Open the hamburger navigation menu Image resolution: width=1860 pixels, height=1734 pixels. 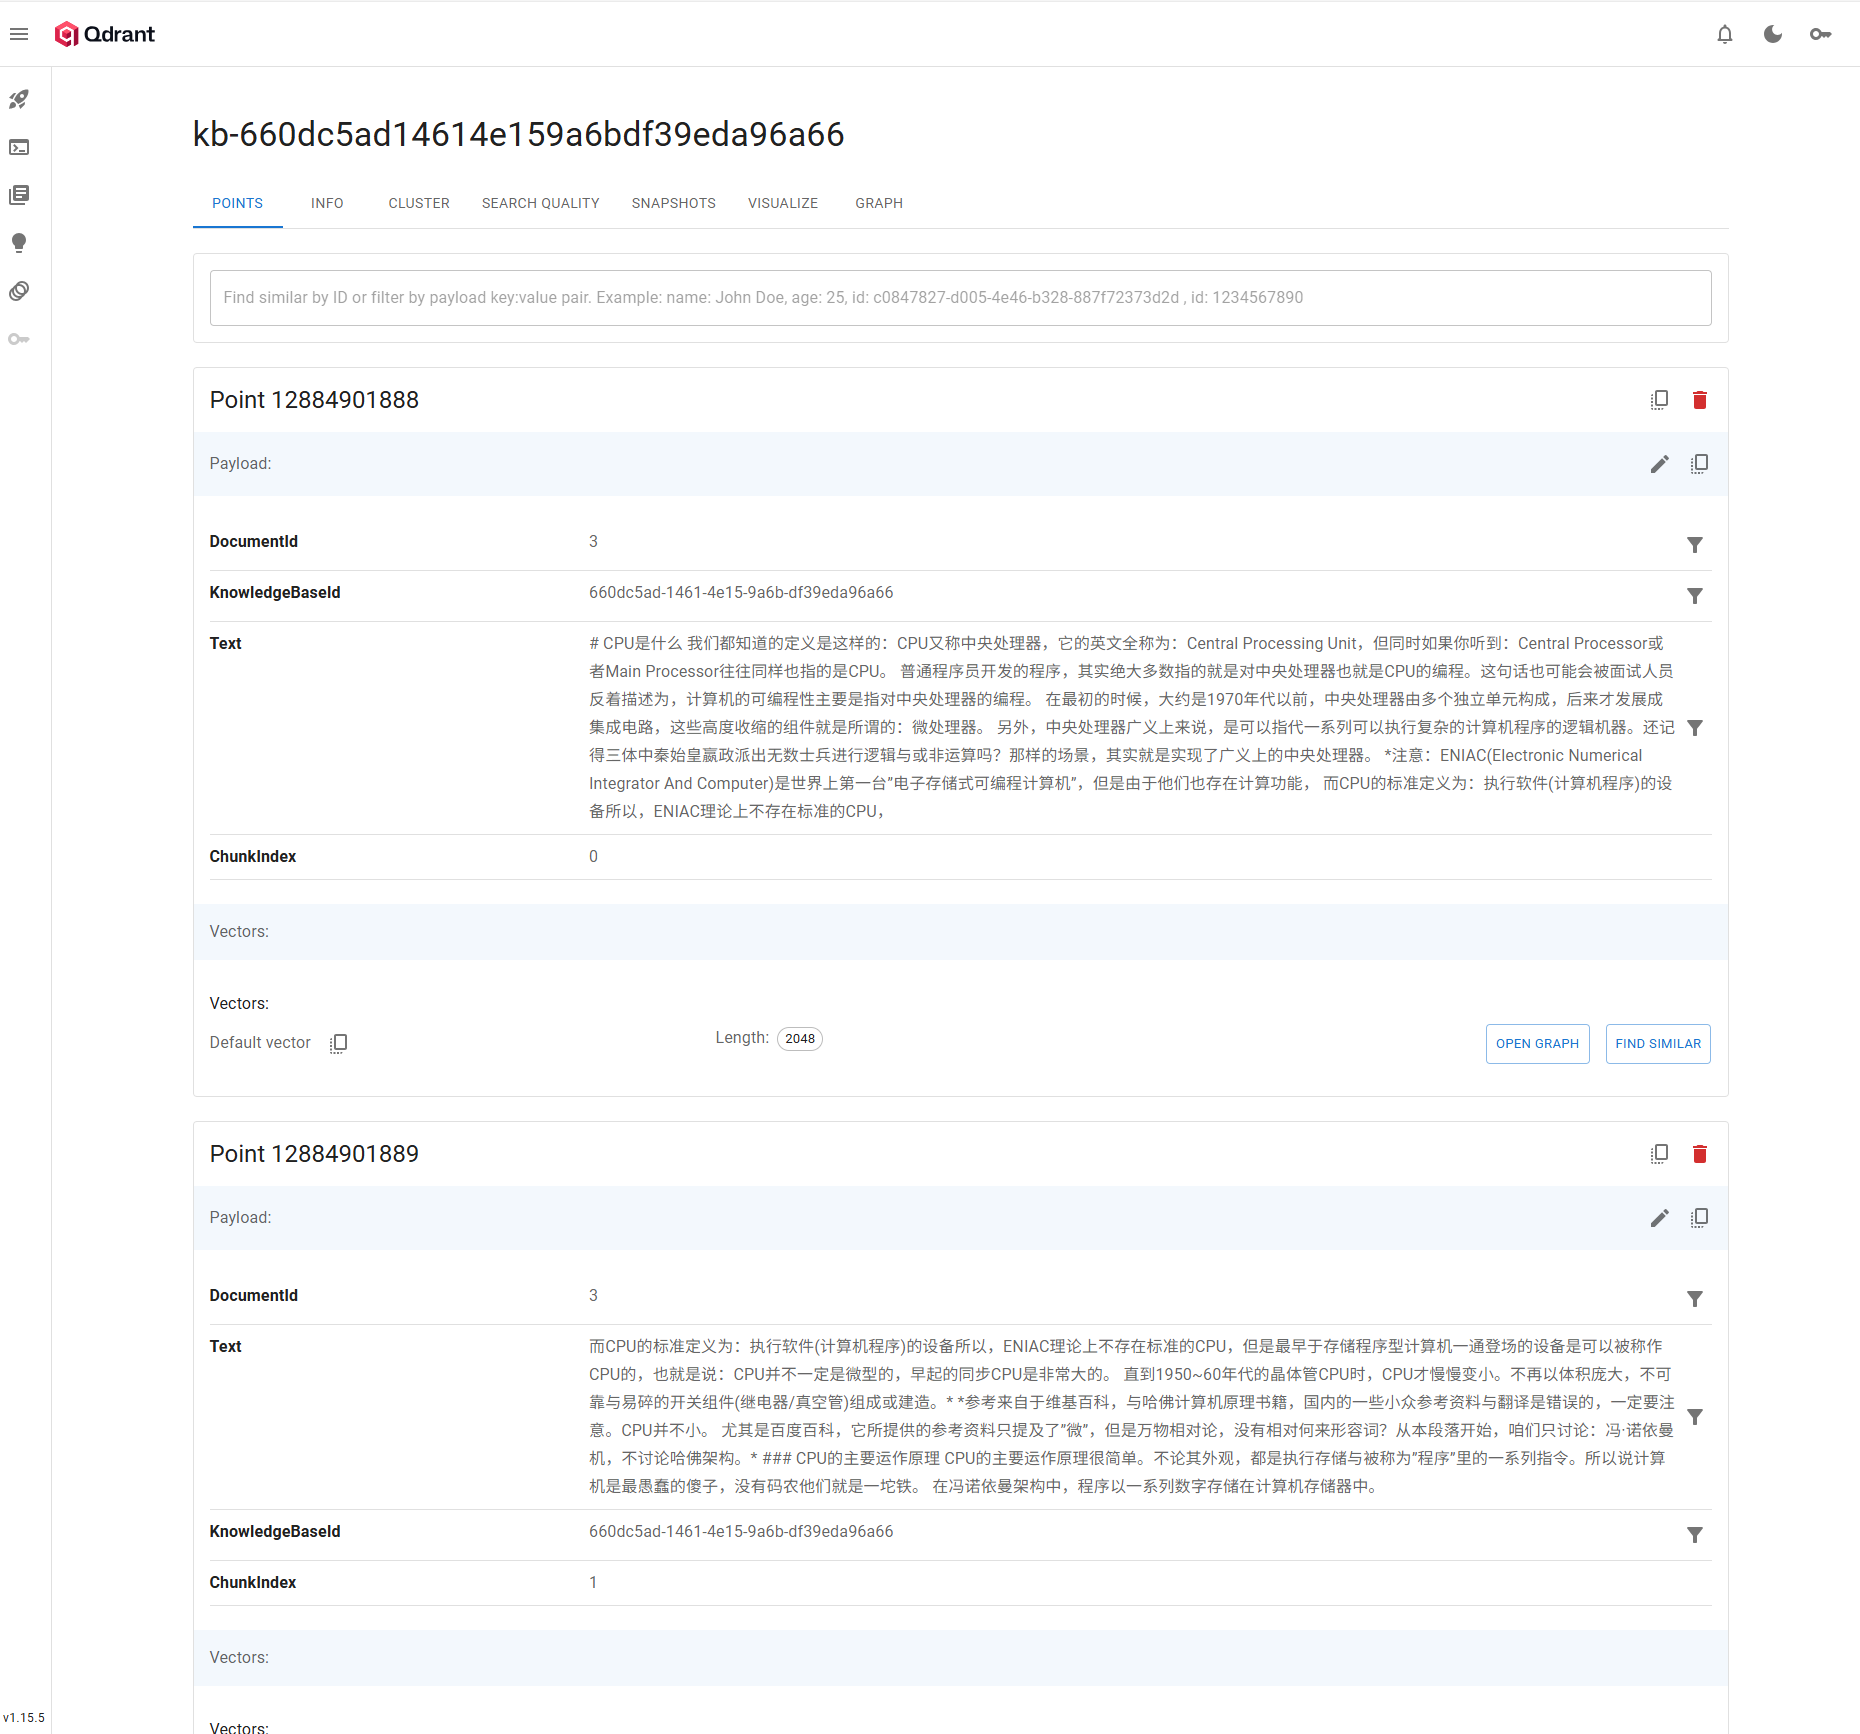pos(19,34)
